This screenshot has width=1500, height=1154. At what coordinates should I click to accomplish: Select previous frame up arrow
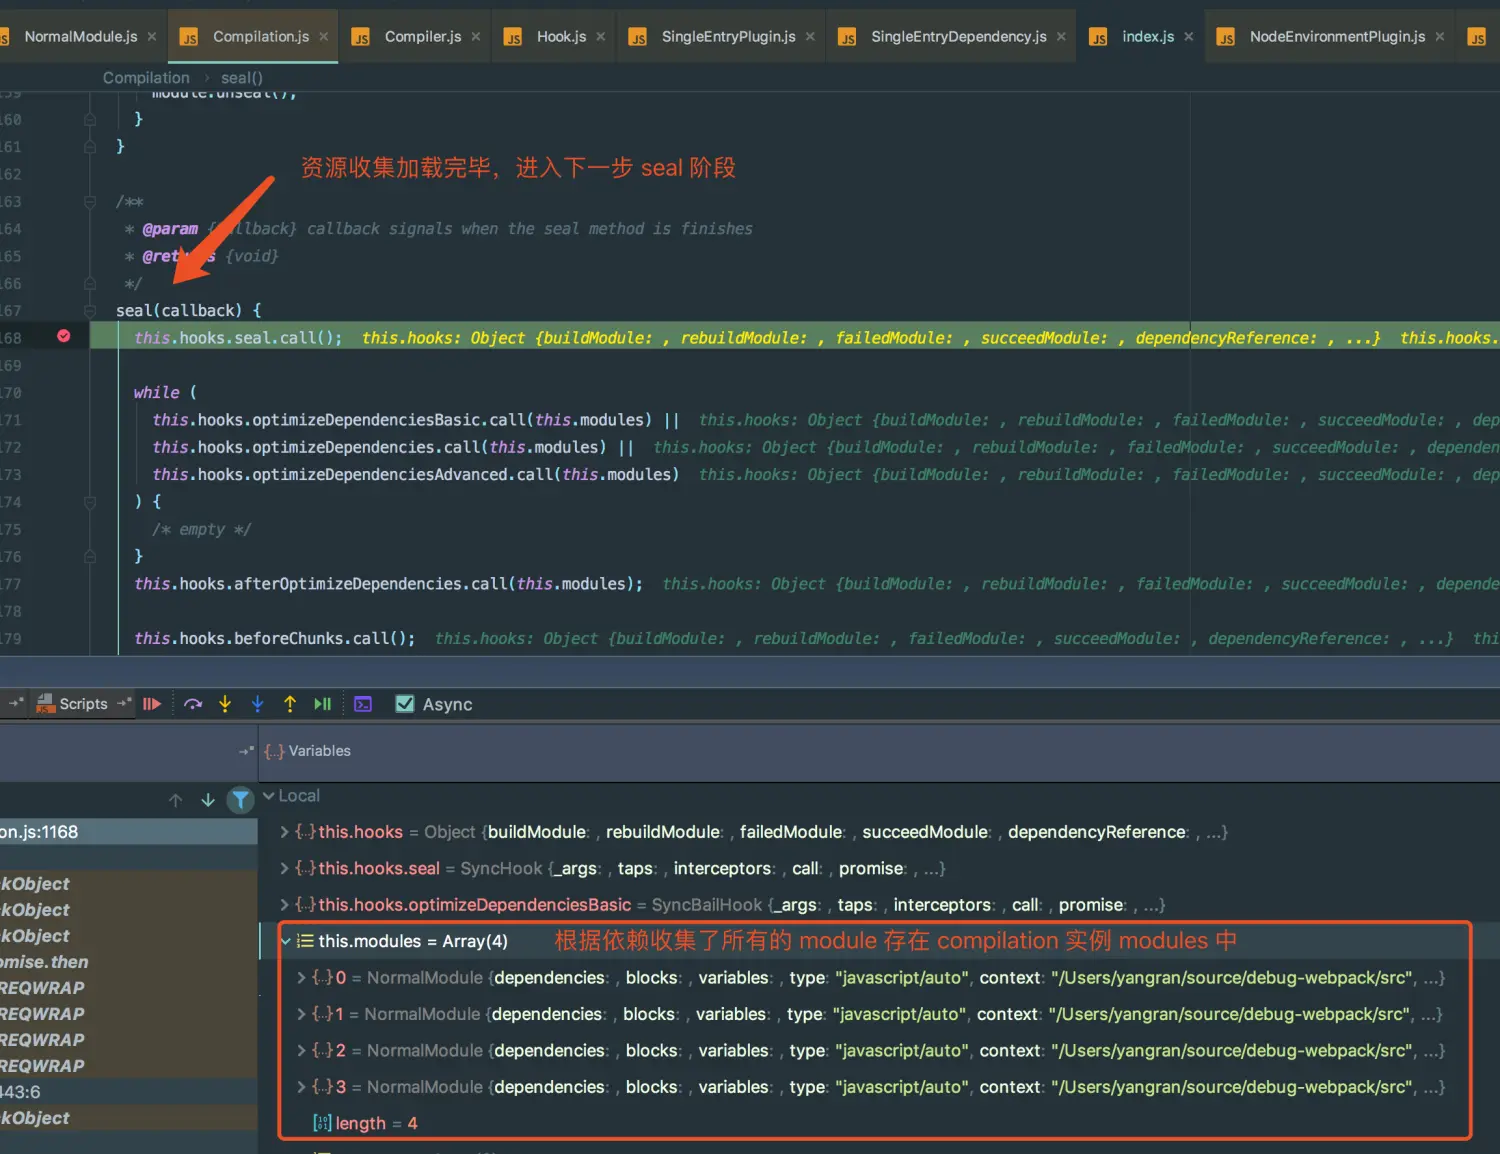tap(176, 800)
